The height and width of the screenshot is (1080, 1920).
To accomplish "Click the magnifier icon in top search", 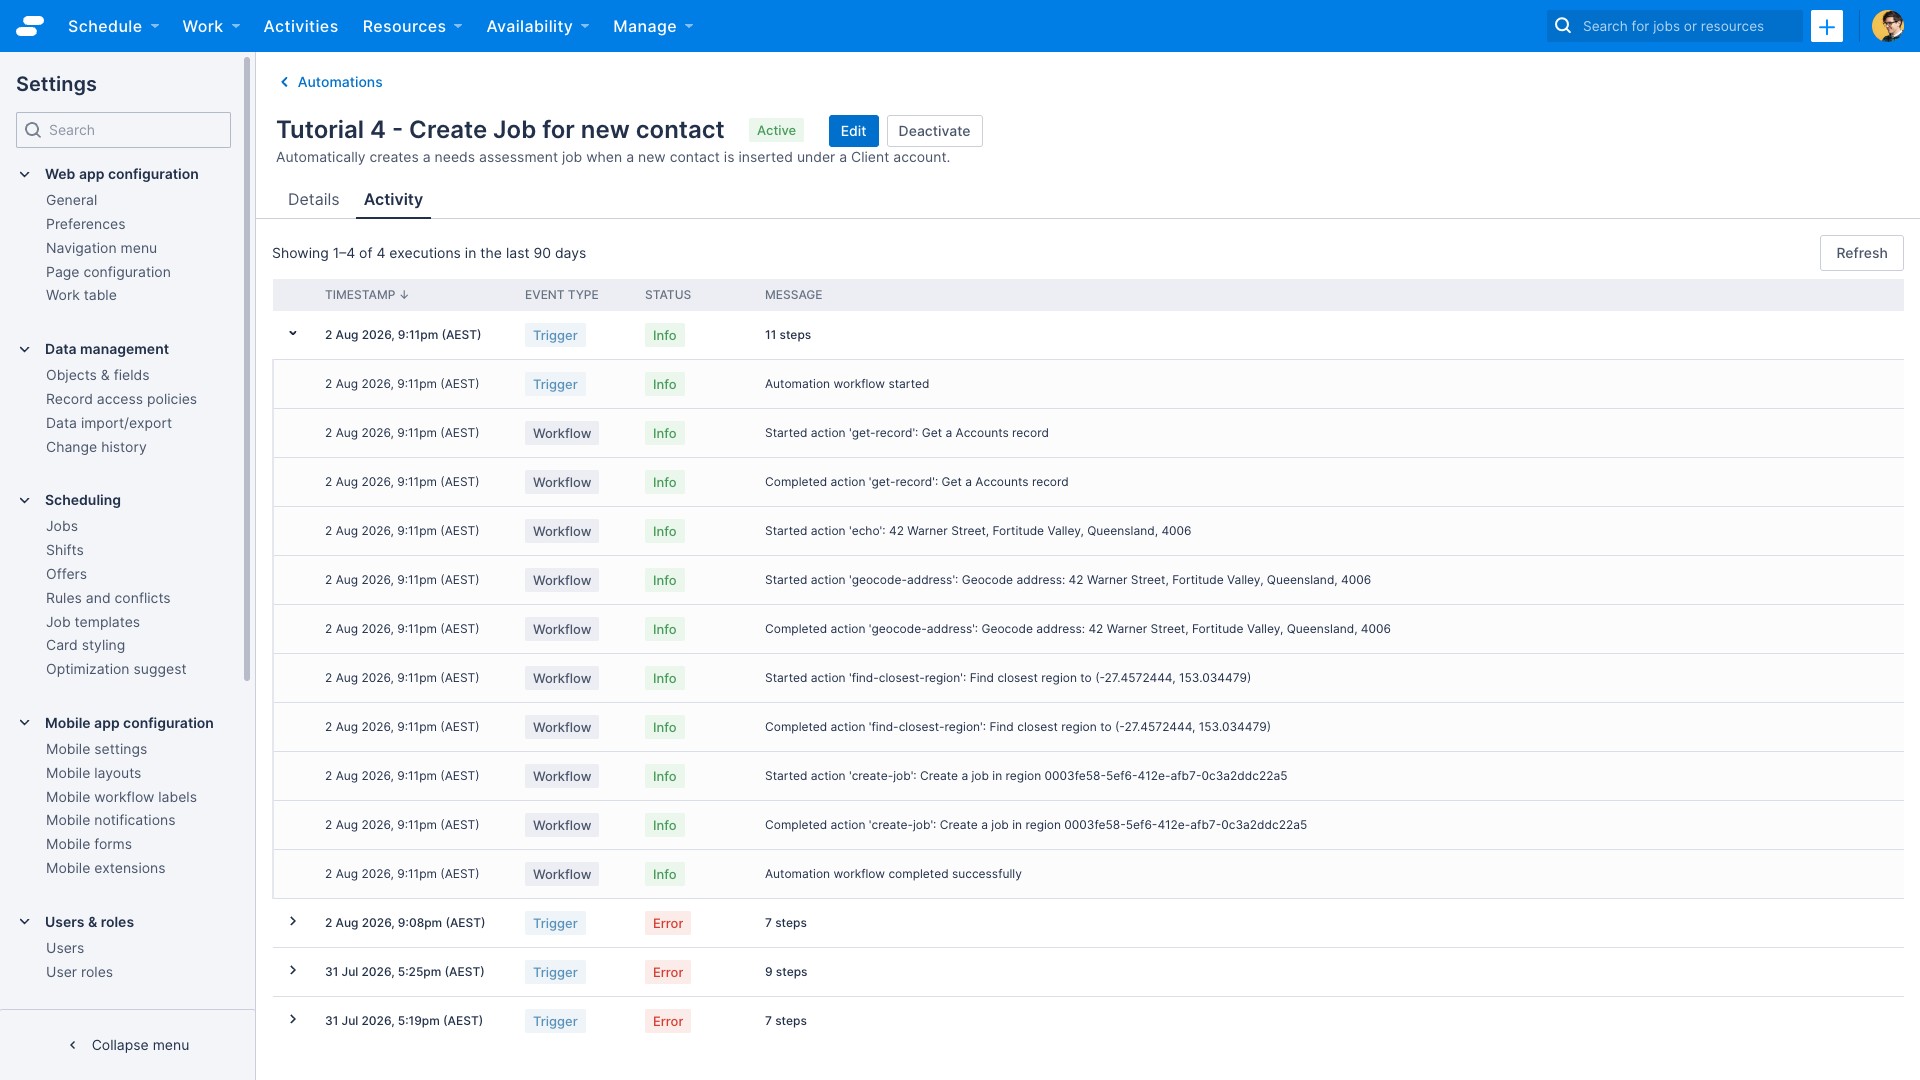I will (1563, 26).
